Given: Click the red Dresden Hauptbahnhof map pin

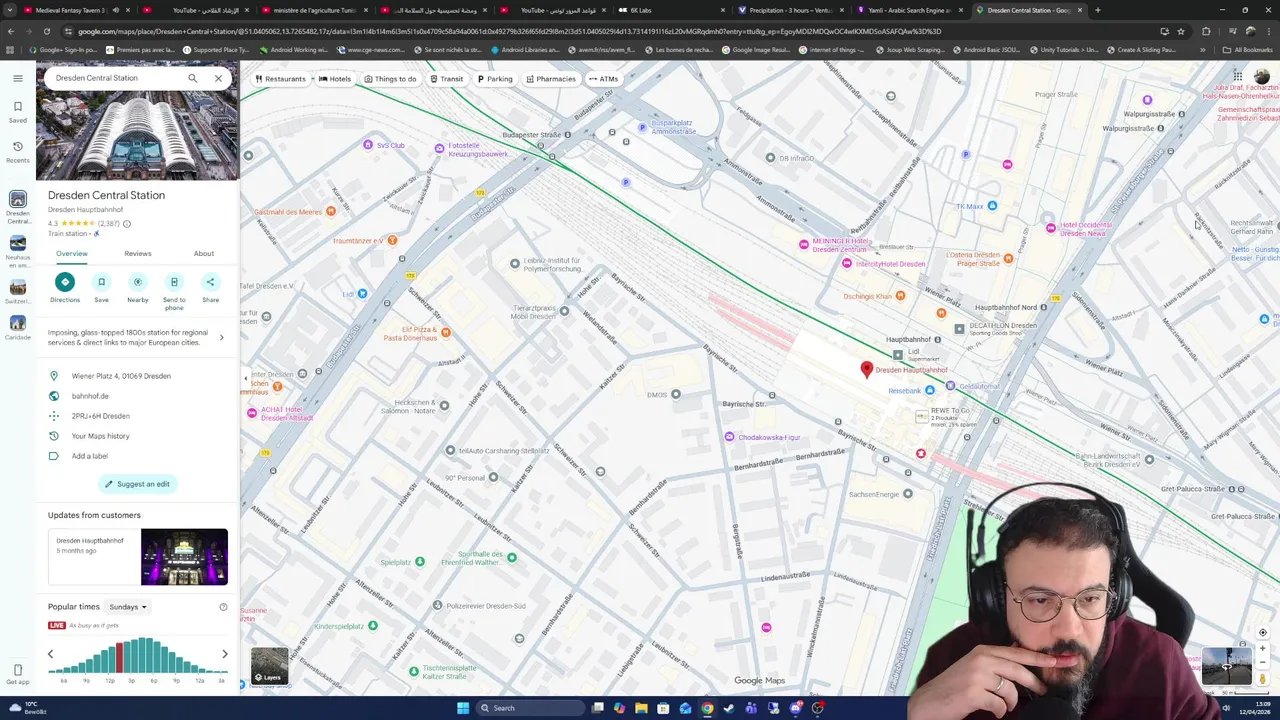Looking at the screenshot, I should click(867, 369).
